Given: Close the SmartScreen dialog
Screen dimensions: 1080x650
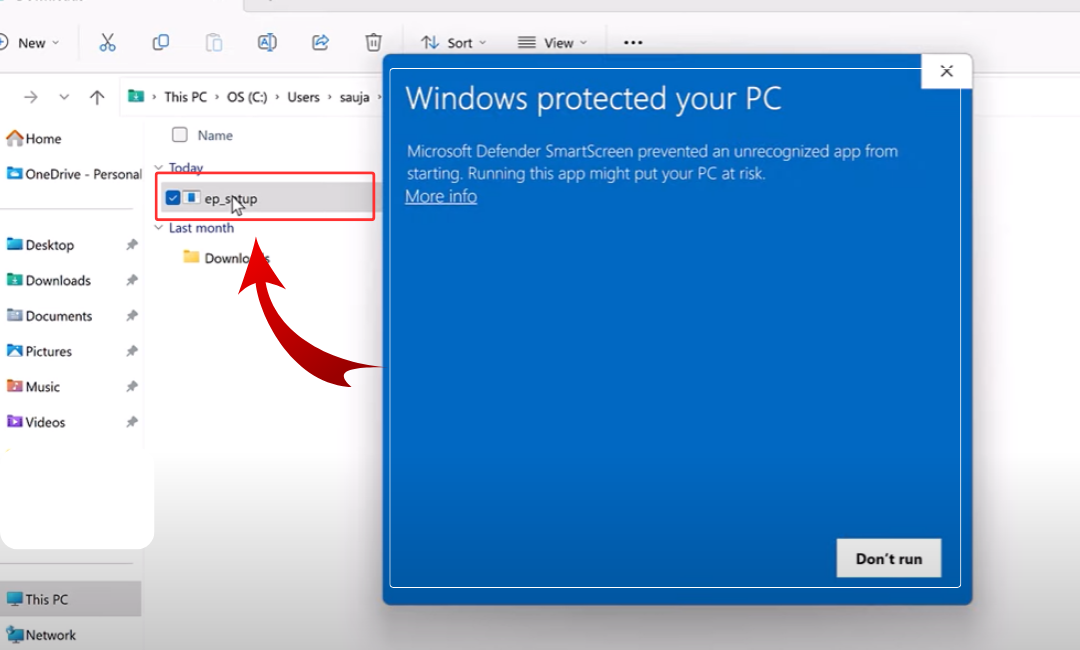Looking at the screenshot, I should tap(946, 71).
